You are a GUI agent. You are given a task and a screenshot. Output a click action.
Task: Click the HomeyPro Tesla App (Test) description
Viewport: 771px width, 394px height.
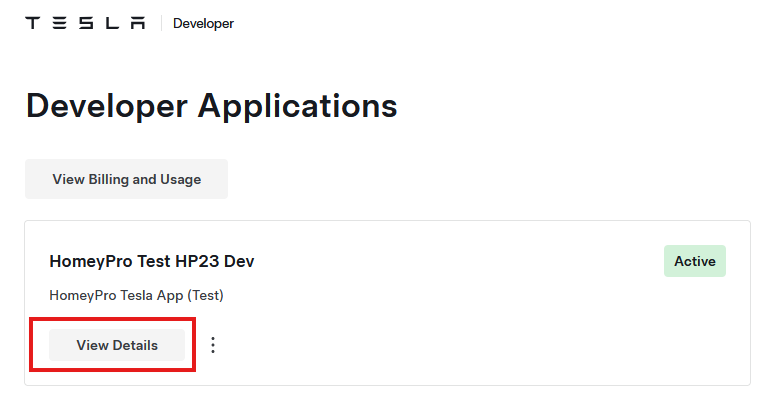[x=136, y=295]
